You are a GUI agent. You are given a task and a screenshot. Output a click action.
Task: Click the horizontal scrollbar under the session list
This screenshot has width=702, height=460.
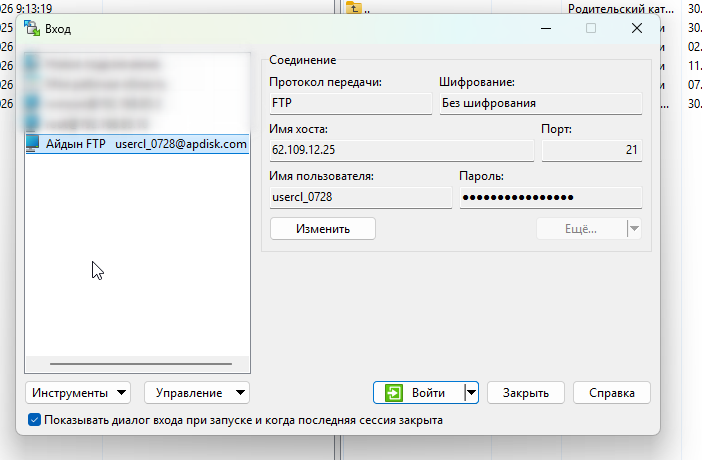pyautogui.click(x=141, y=364)
